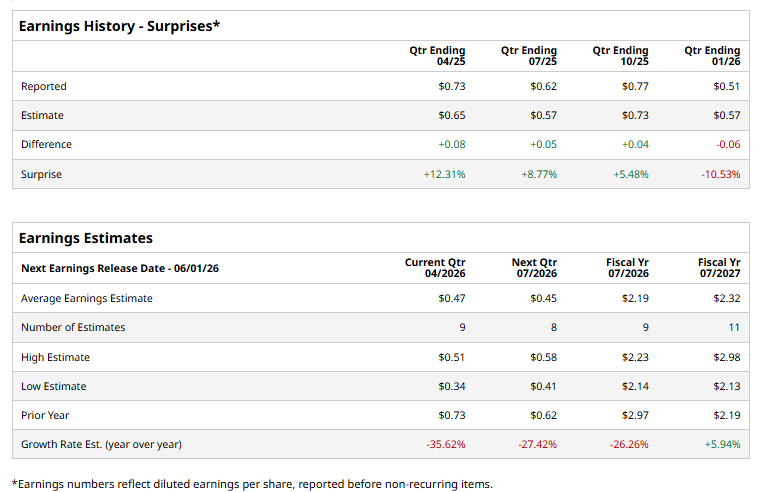Select the Surprise row label
This screenshot has width=758, height=492.
click(41, 174)
